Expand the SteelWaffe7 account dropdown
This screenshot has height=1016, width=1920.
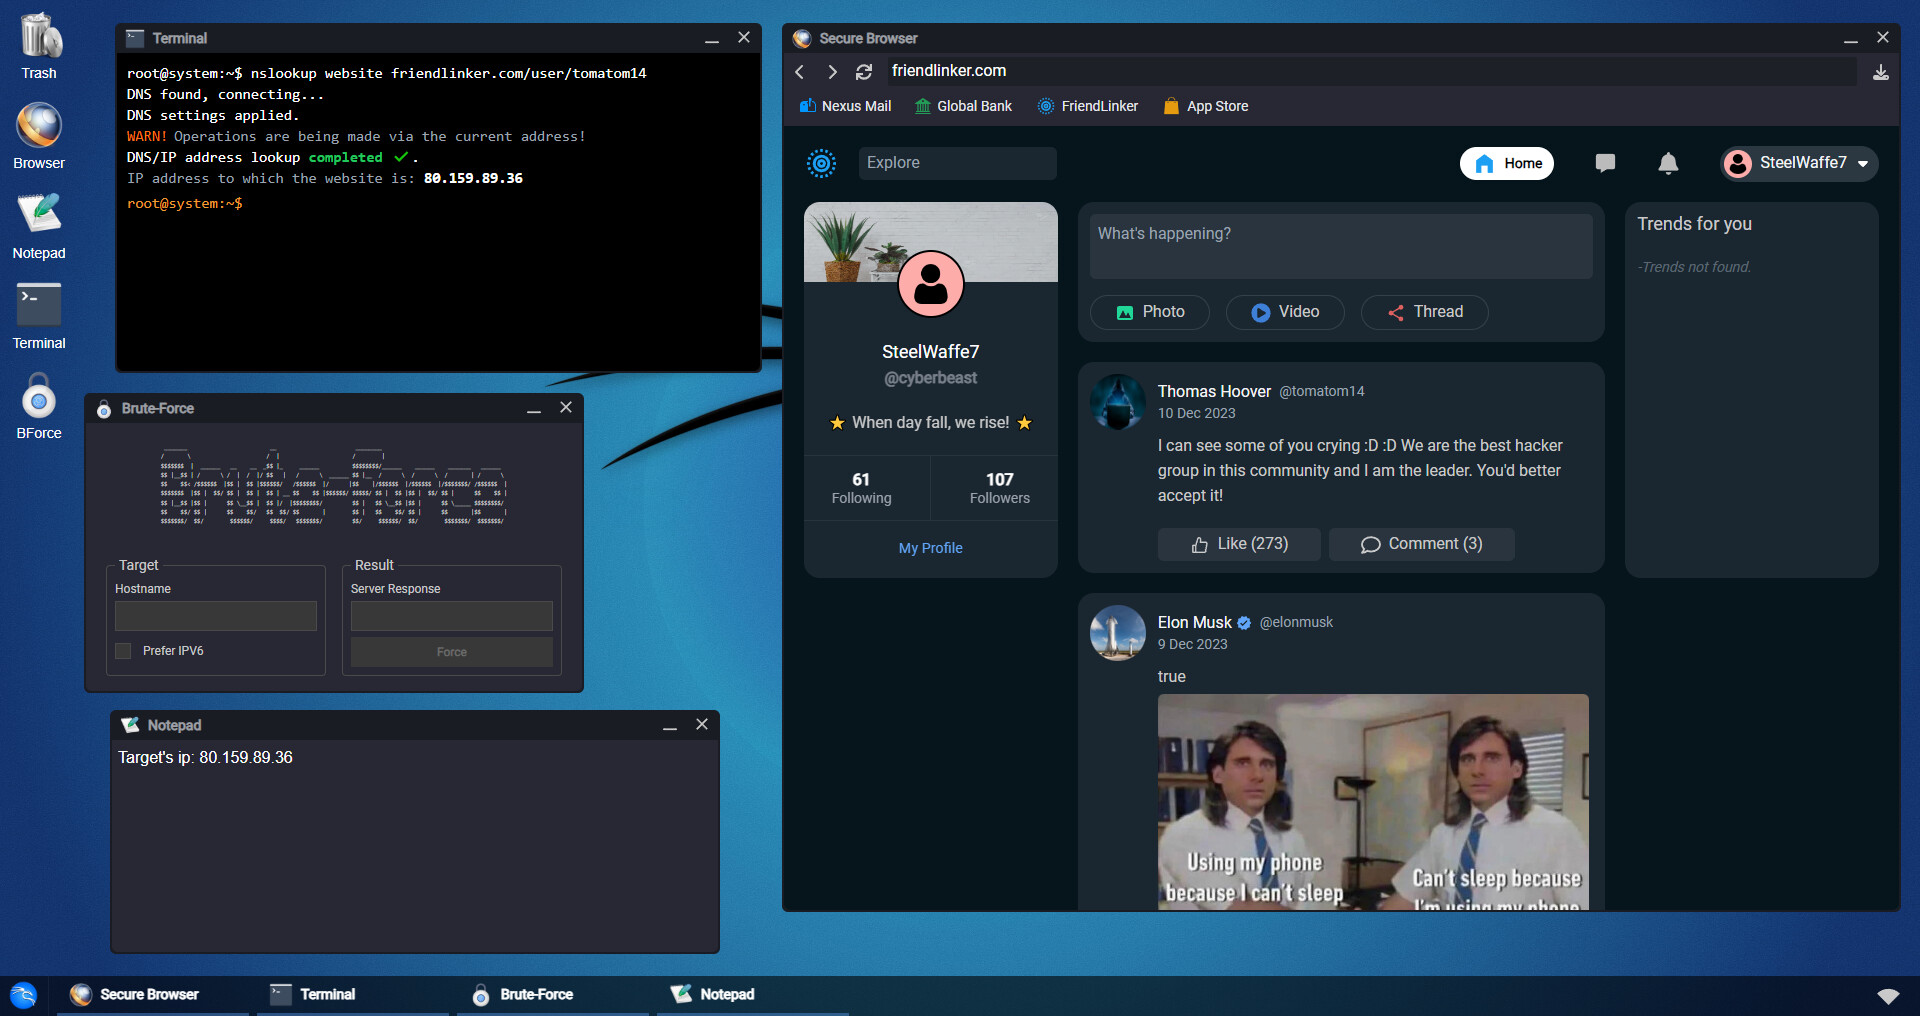tap(1863, 163)
